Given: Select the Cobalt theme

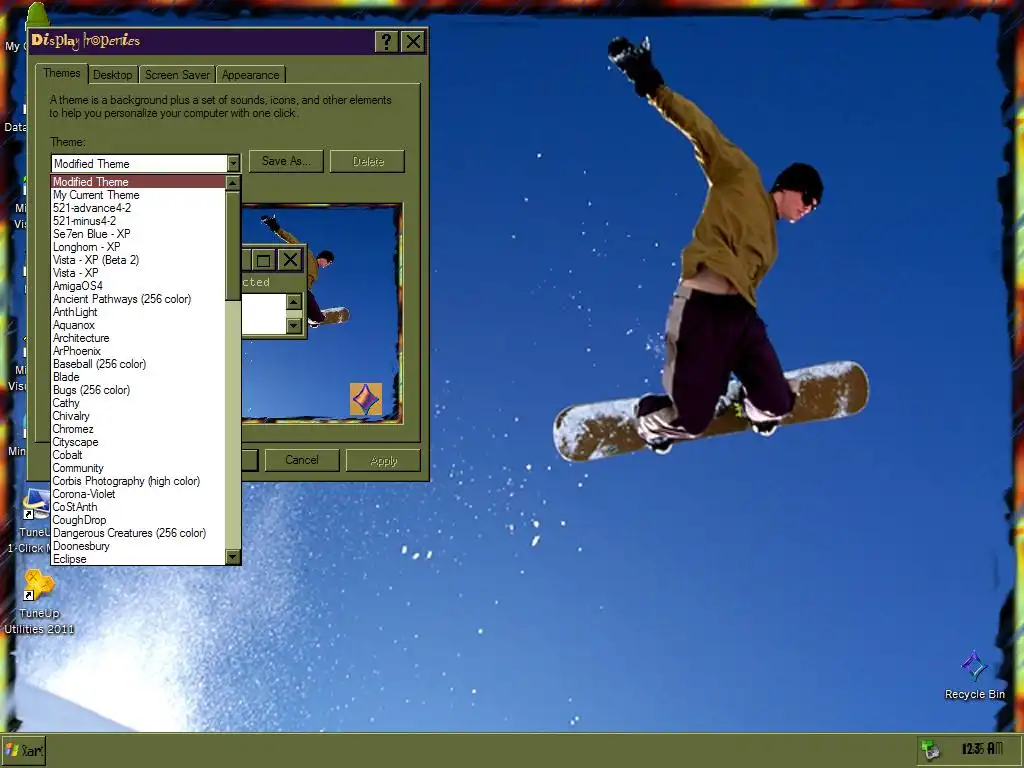Looking at the screenshot, I should tap(138, 455).
